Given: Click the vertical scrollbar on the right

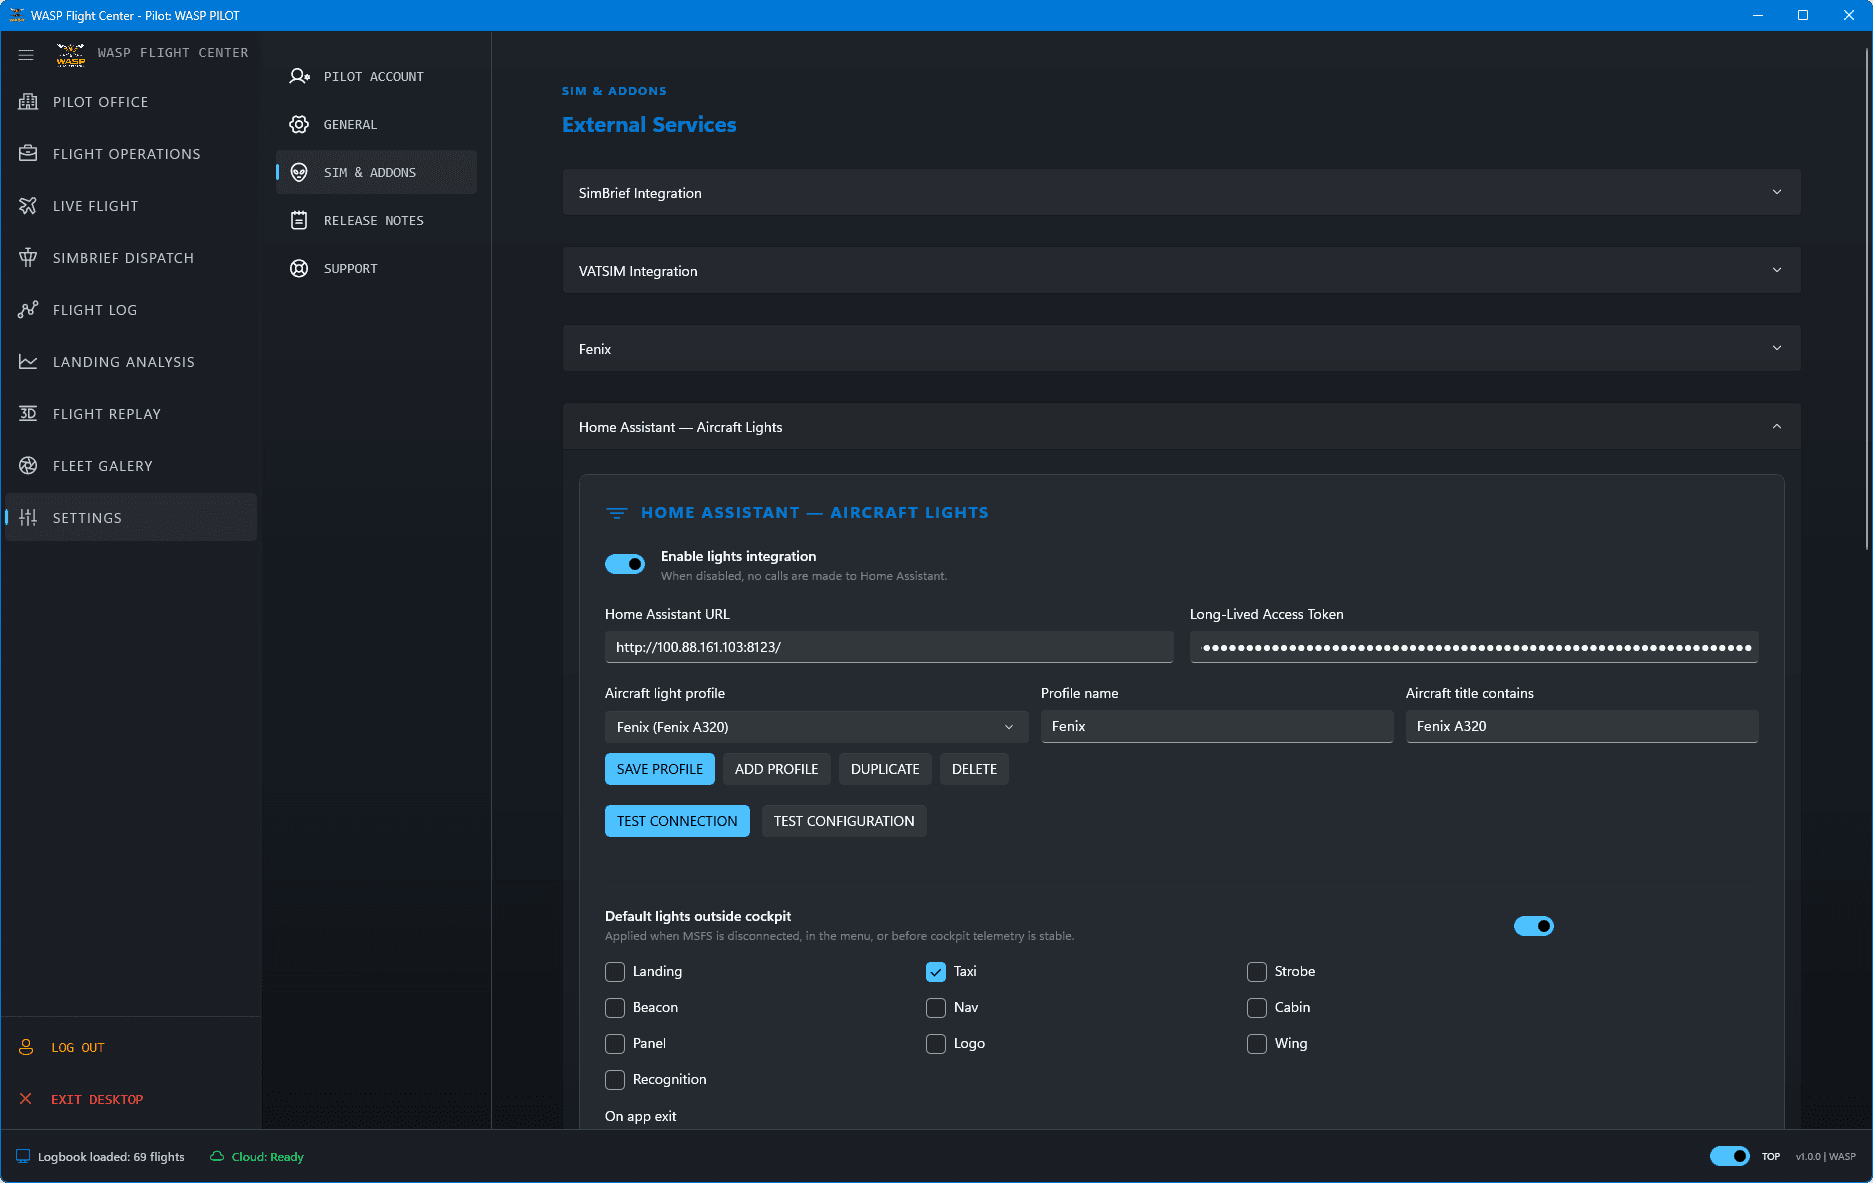Looking at the screenshot, I should point(1867,300).
